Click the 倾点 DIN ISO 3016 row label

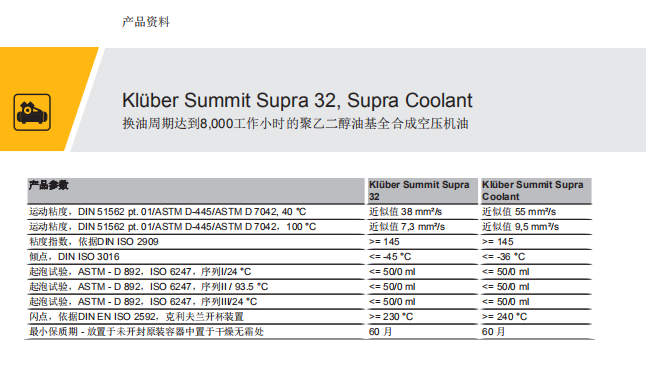point(74,257)
